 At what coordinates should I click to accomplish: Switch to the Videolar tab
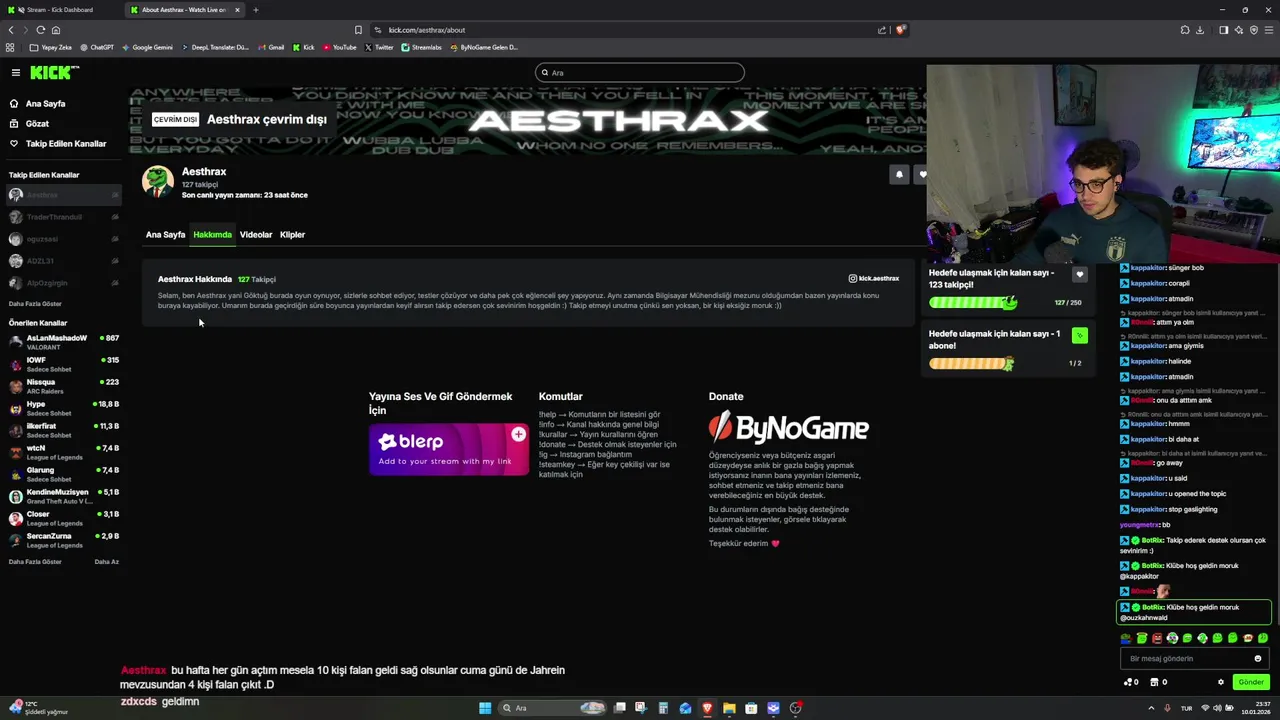click(x=256, y=235)
